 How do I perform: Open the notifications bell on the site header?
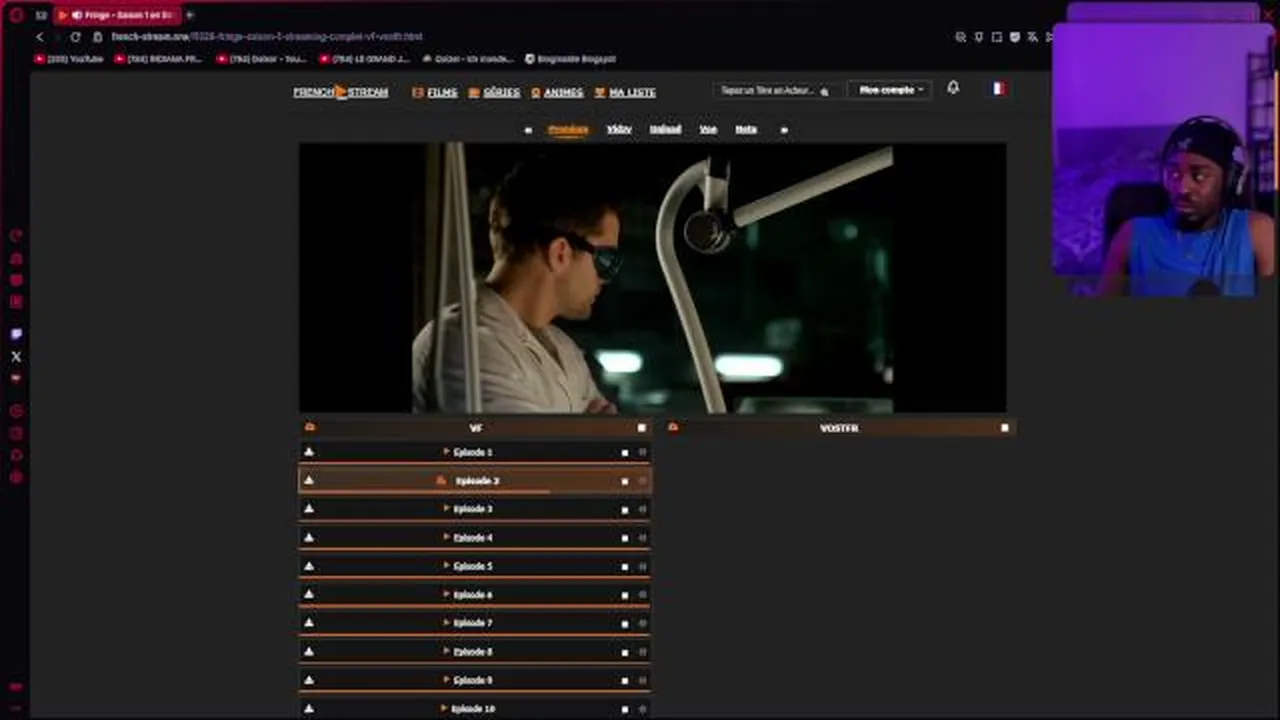click(953, 88)
